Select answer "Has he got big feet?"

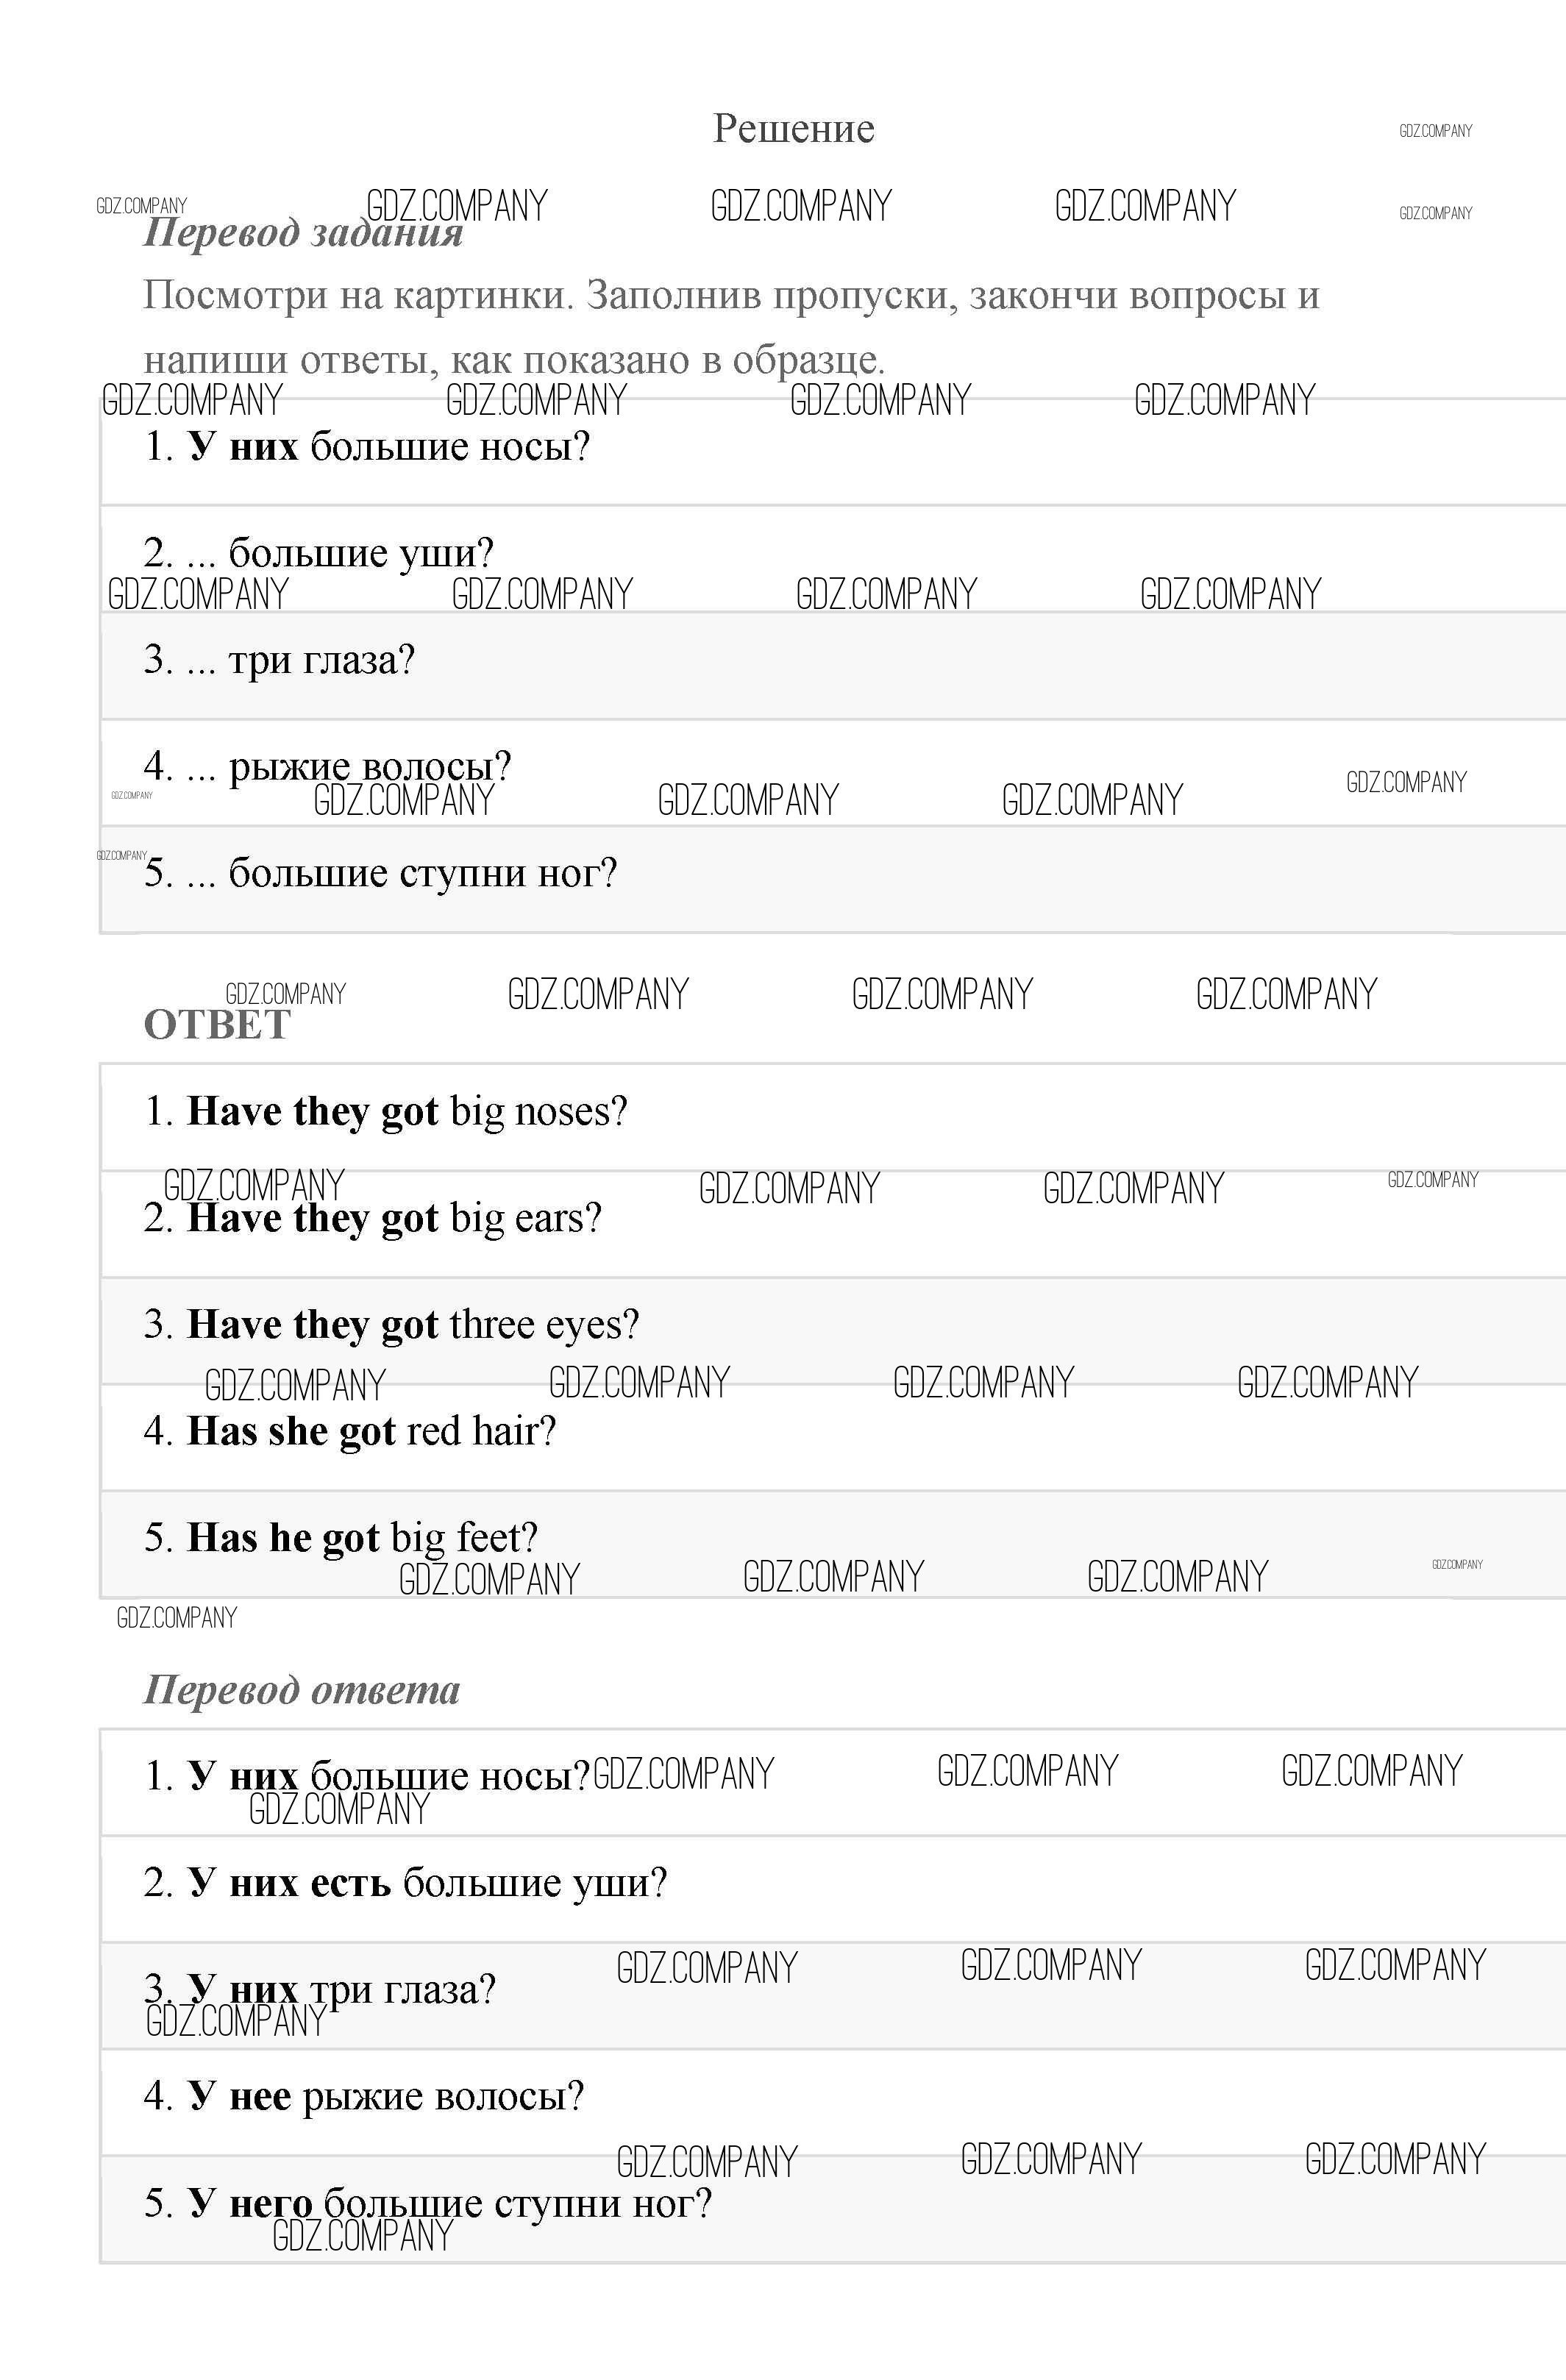[341, 1538]
